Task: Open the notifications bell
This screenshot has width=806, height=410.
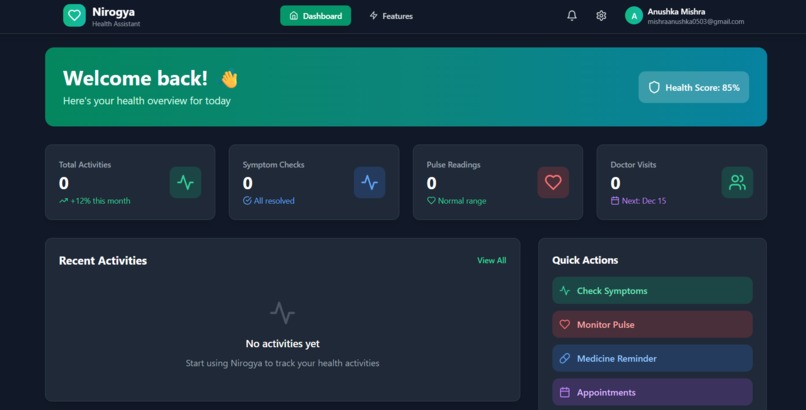Action: (572, 16)
